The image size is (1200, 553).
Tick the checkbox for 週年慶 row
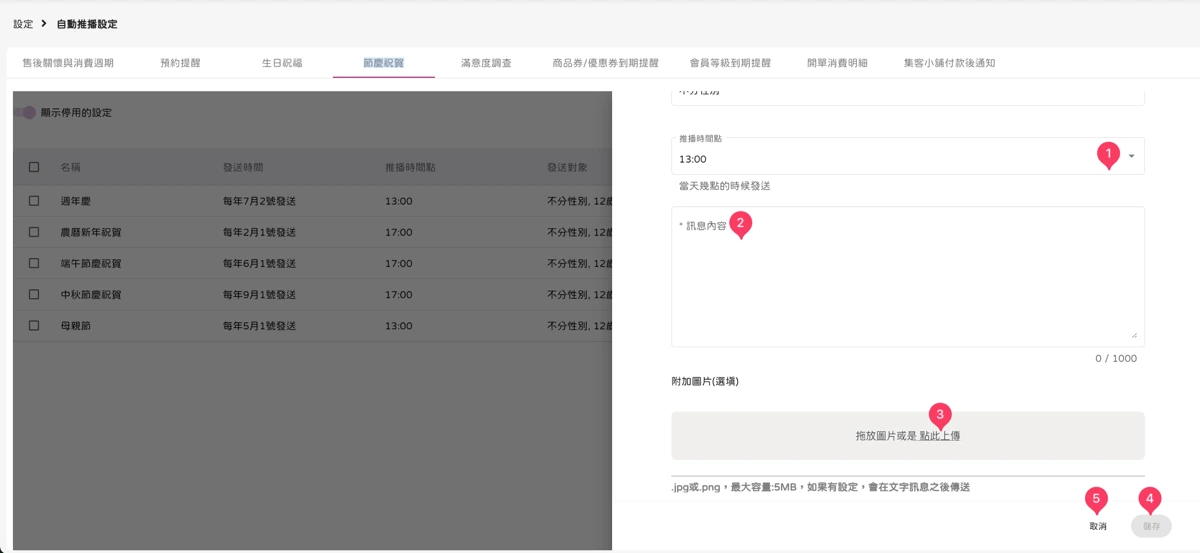(34, 201)
